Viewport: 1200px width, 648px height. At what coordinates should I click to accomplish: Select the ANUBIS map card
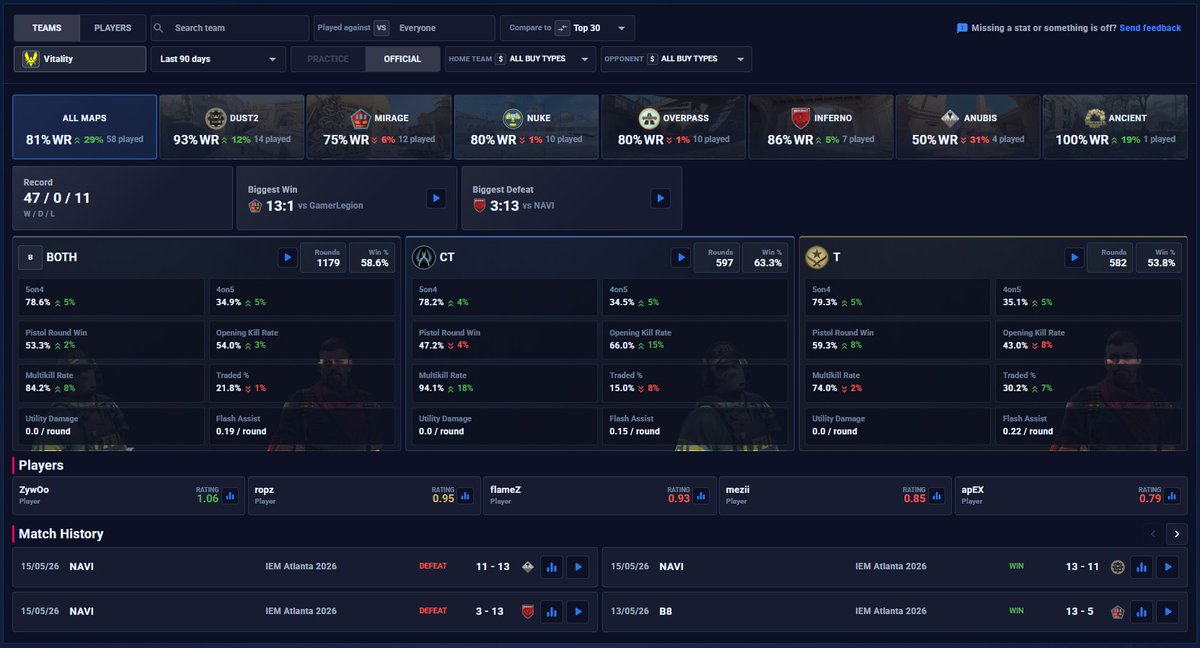(x=967, y=127)
